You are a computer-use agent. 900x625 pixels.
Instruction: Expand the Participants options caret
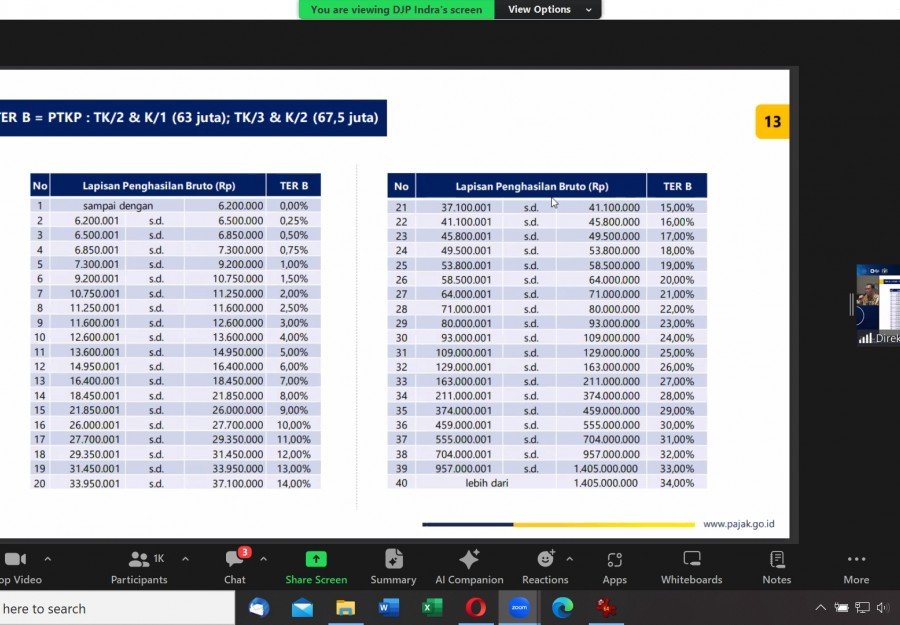[185, 559]
